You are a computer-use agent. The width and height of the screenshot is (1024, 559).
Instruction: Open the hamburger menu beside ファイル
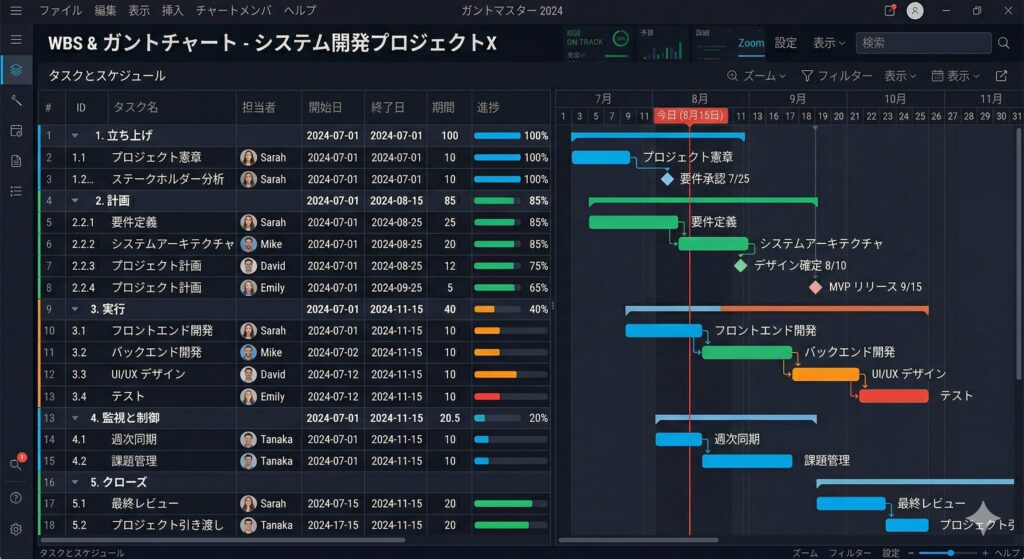click(16, 10)
